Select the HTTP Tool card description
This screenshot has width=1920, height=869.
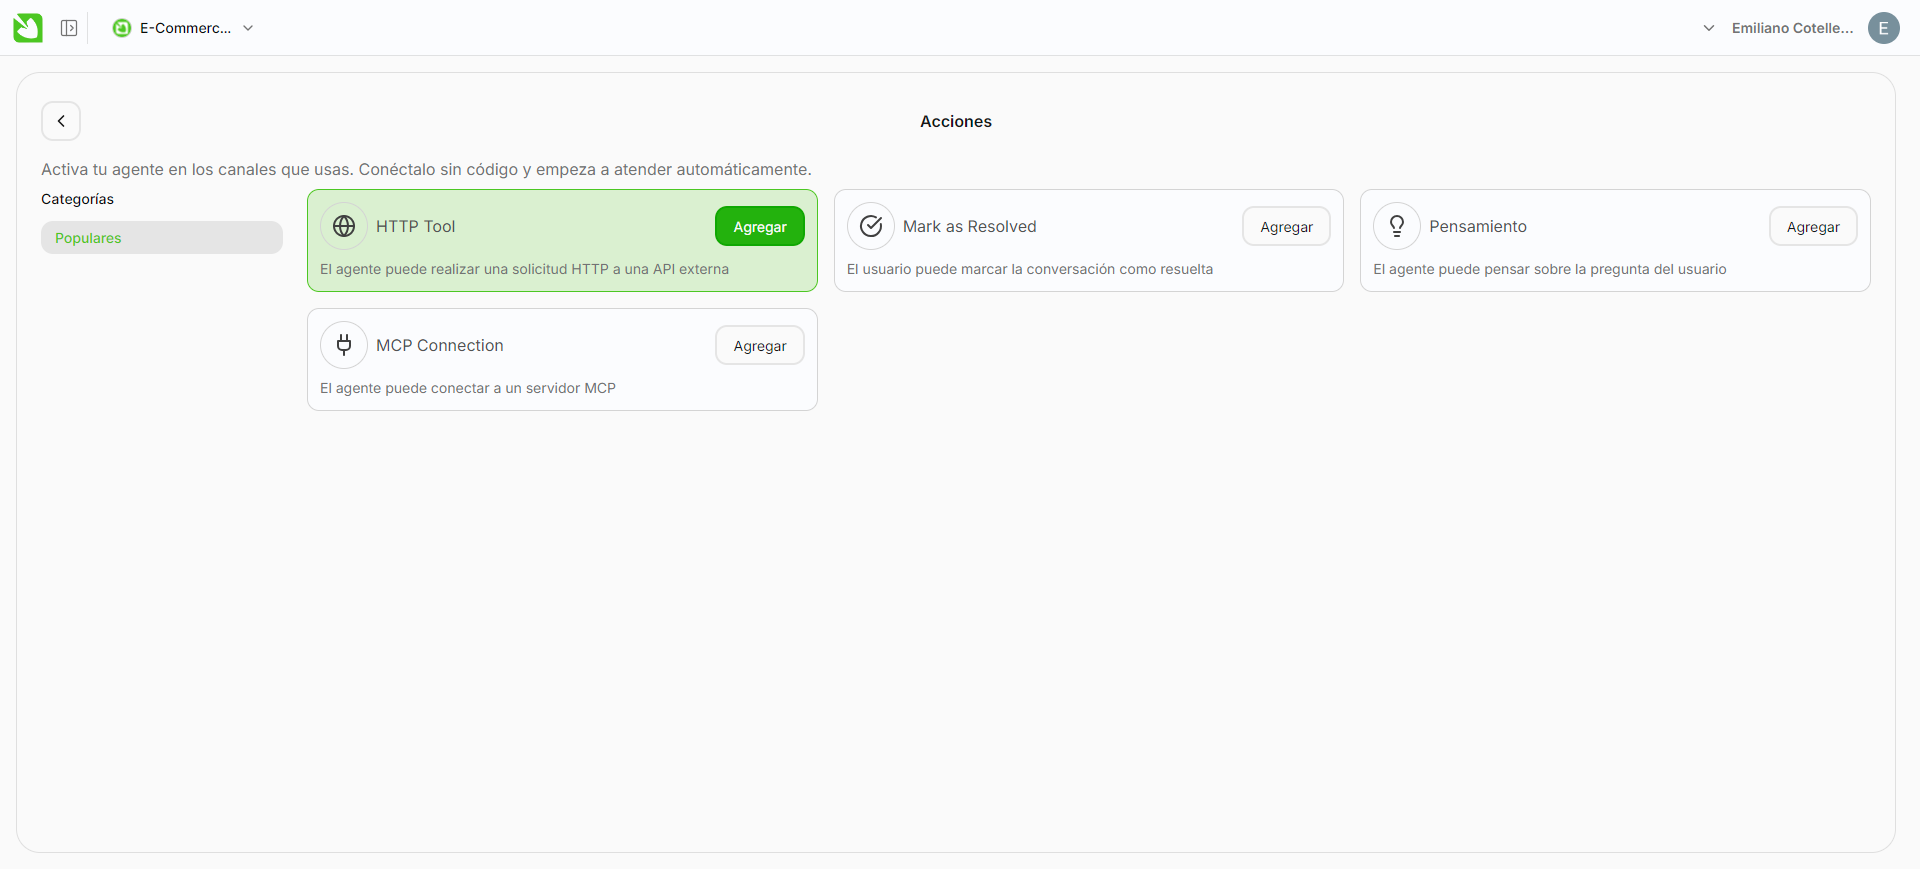(524, 269)
